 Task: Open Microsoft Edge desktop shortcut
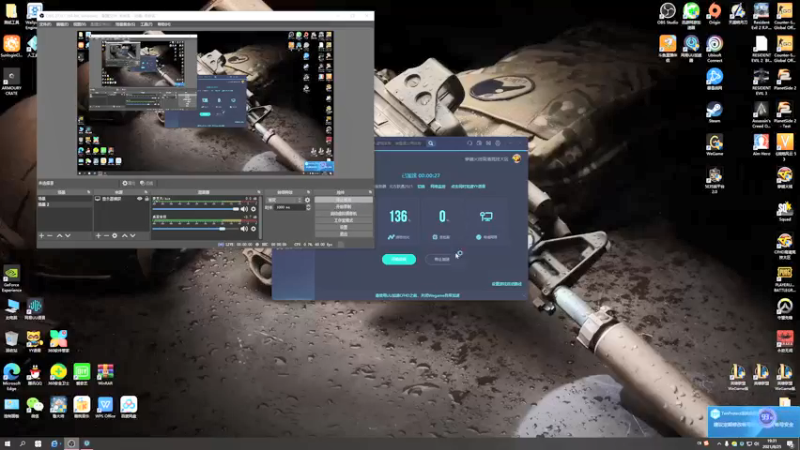tap(12, 376)
